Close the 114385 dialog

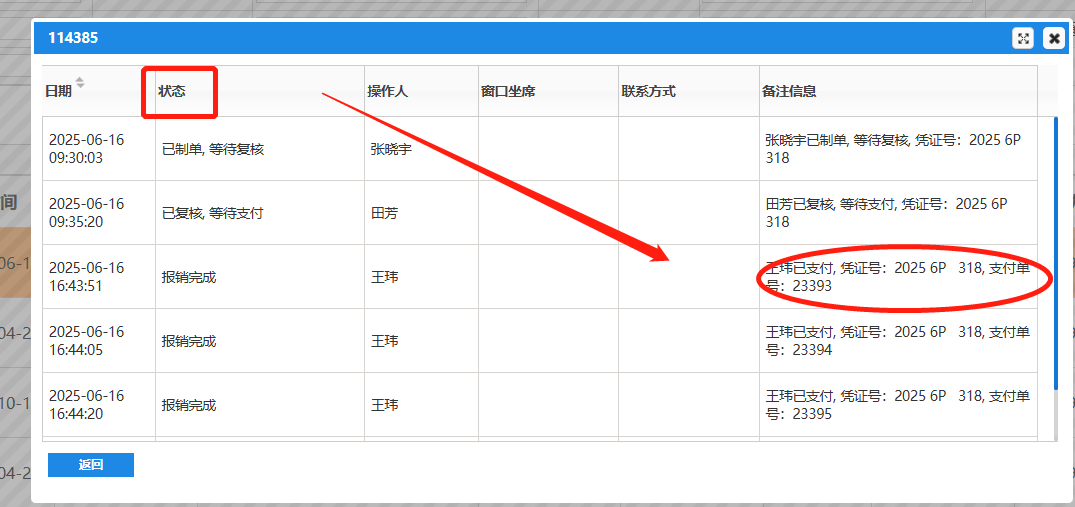1054,38
